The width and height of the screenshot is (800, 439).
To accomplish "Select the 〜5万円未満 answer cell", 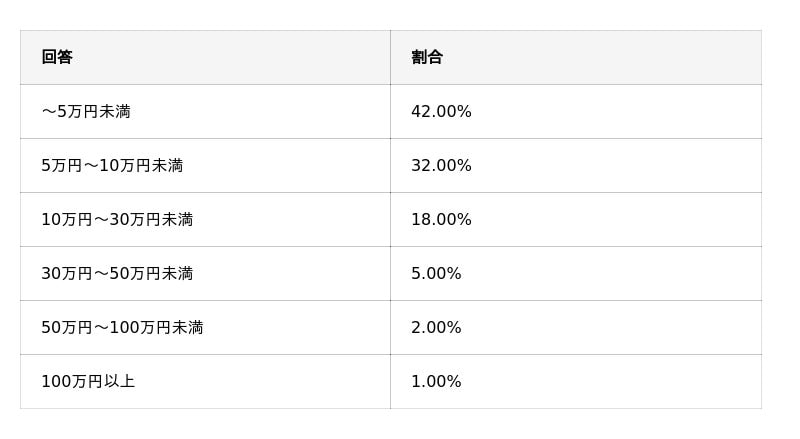I will click(x=86, y=112).
